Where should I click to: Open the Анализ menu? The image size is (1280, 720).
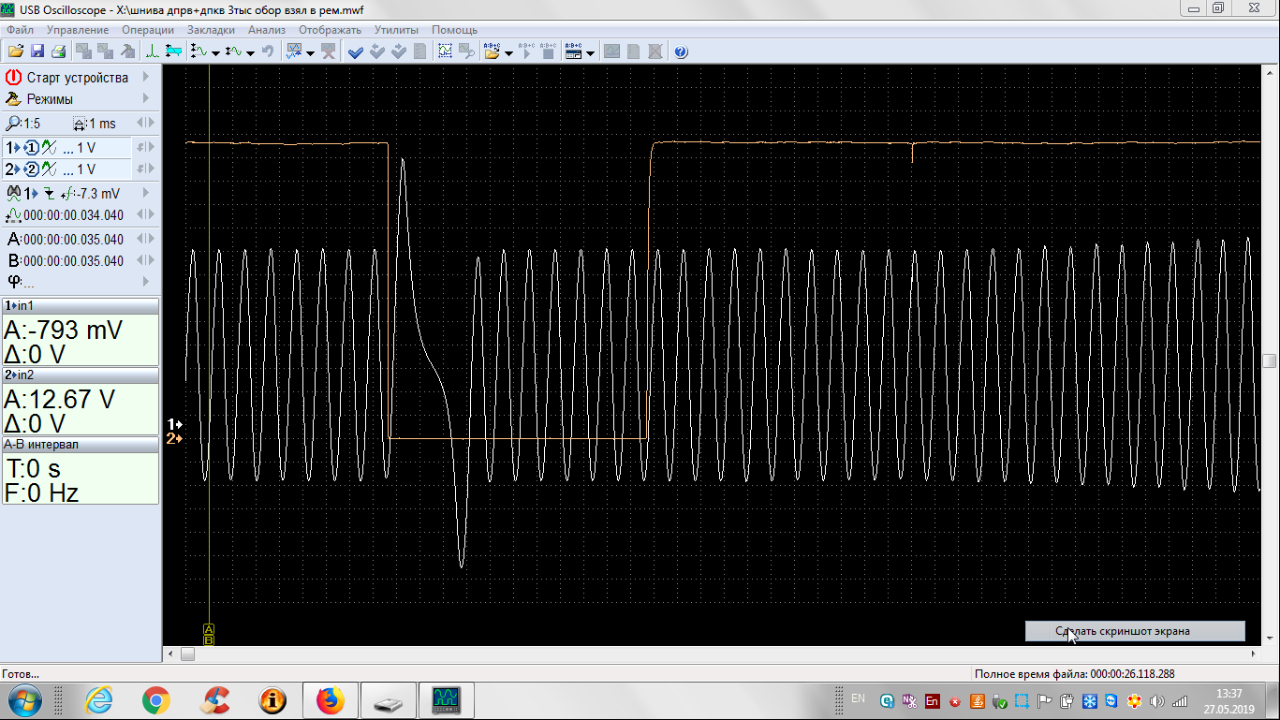click(266, 30)
